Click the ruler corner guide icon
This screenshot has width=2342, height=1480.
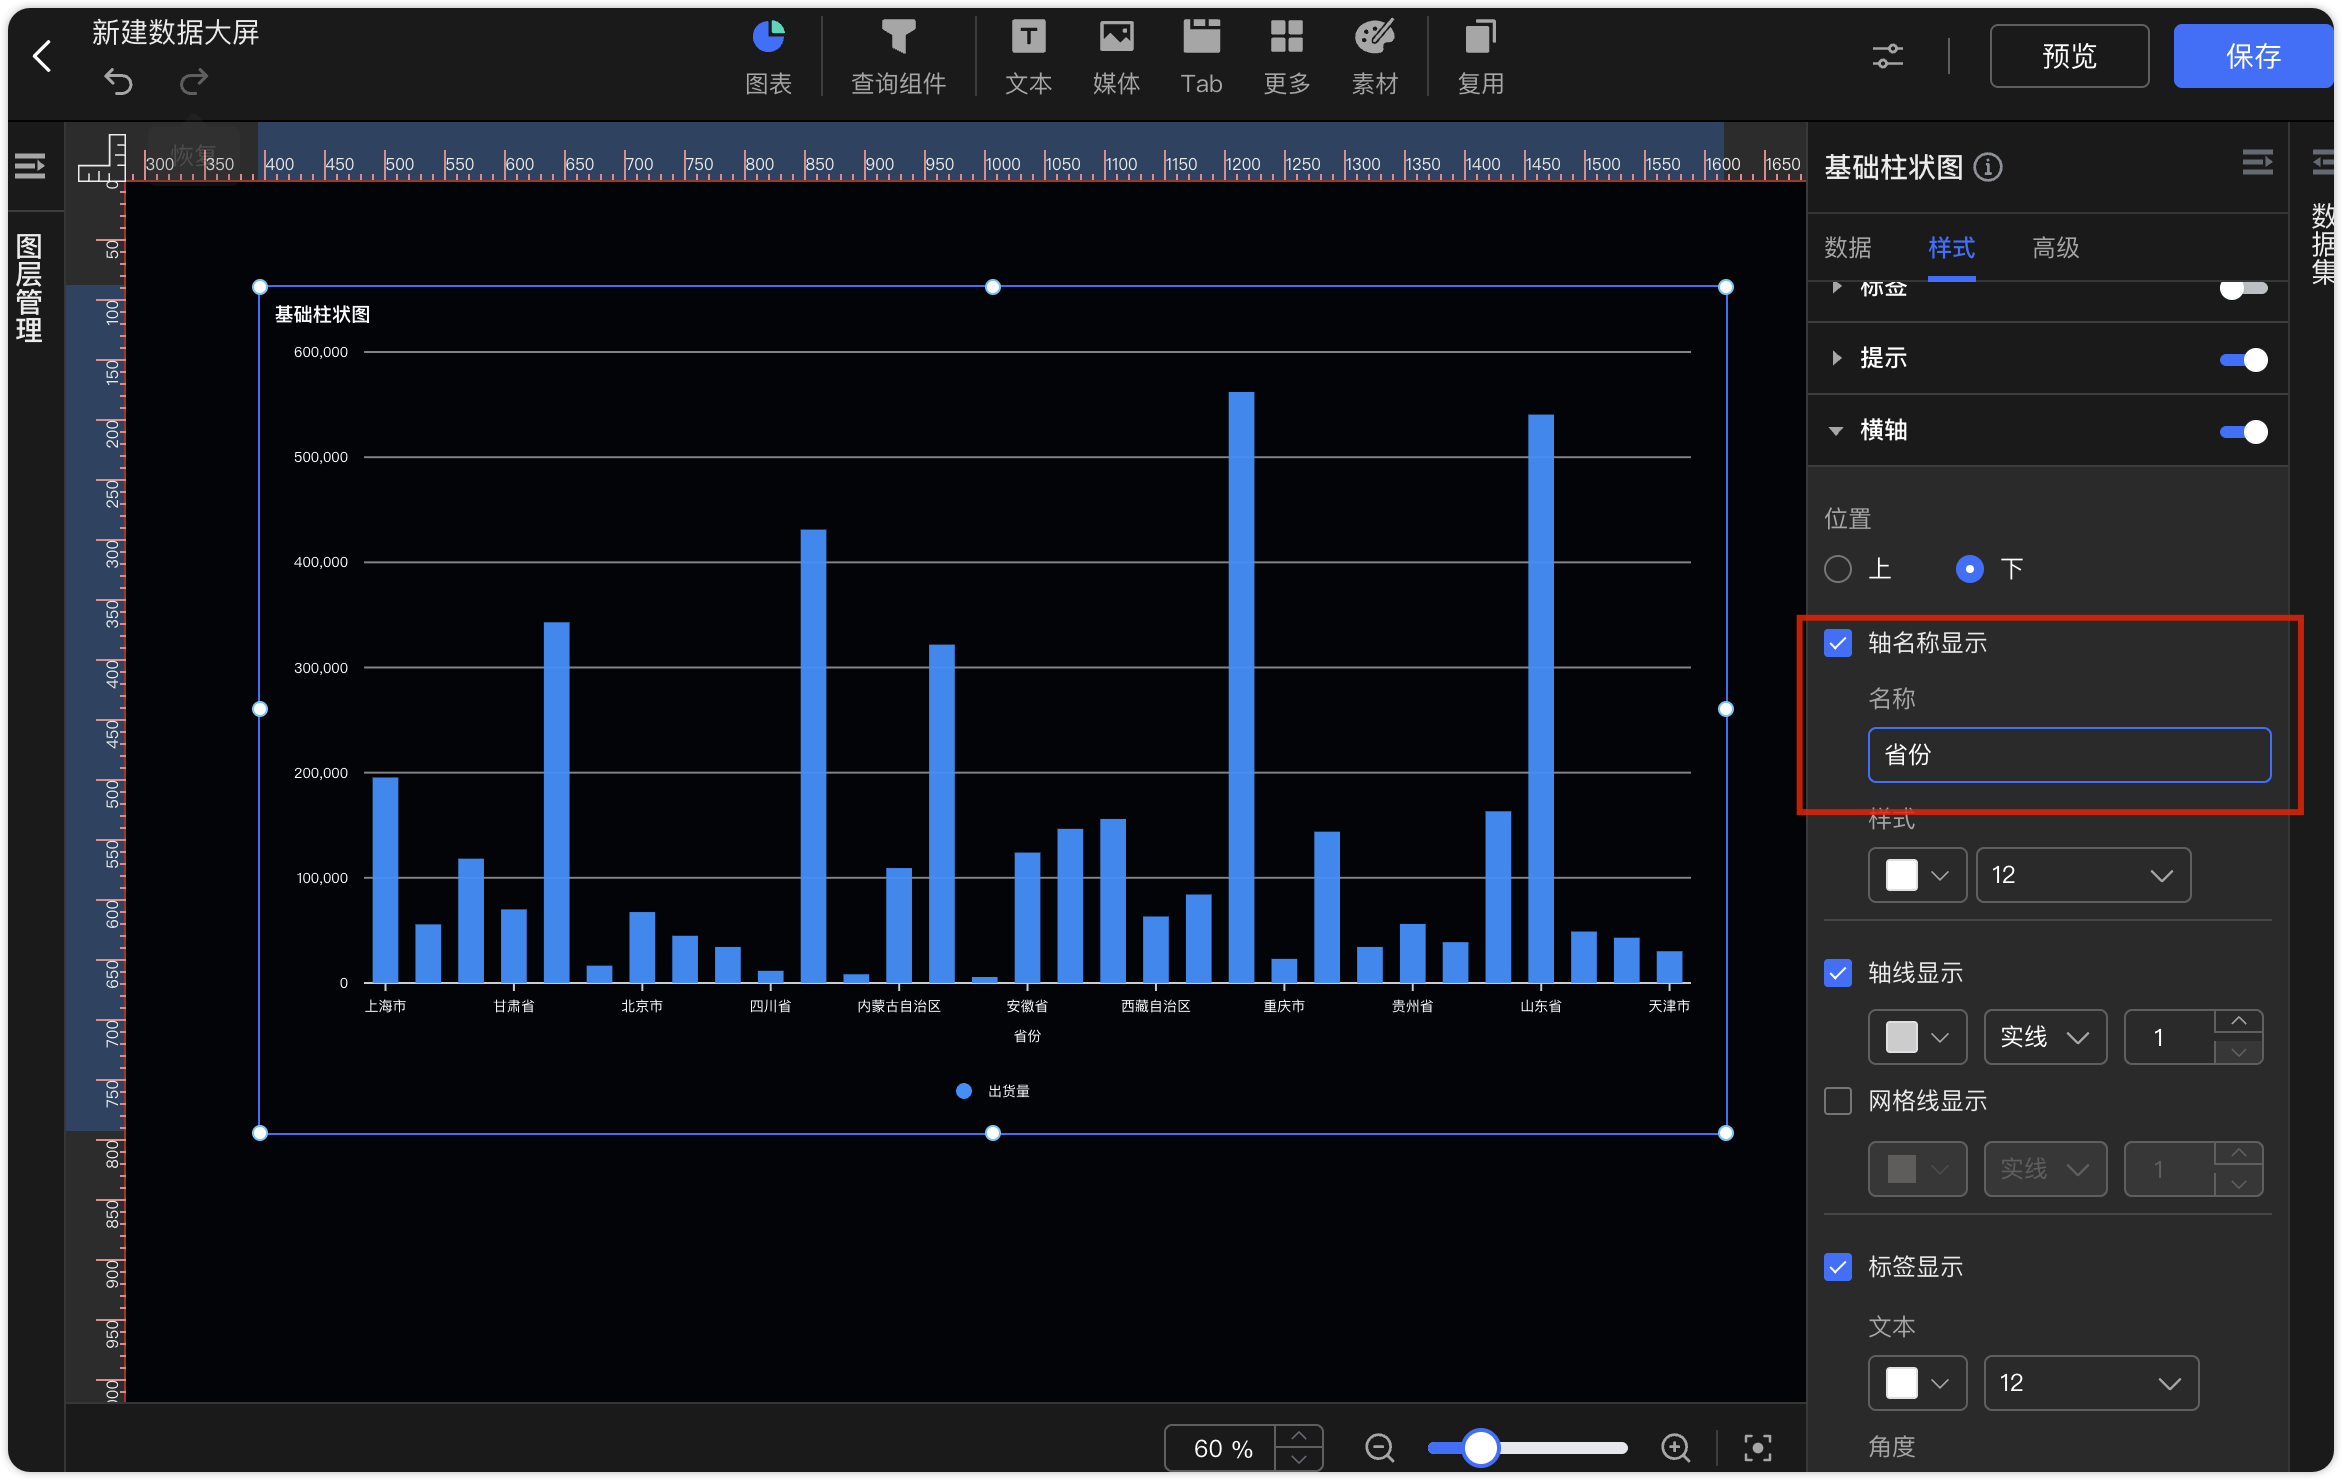click(x=101, y=158)
